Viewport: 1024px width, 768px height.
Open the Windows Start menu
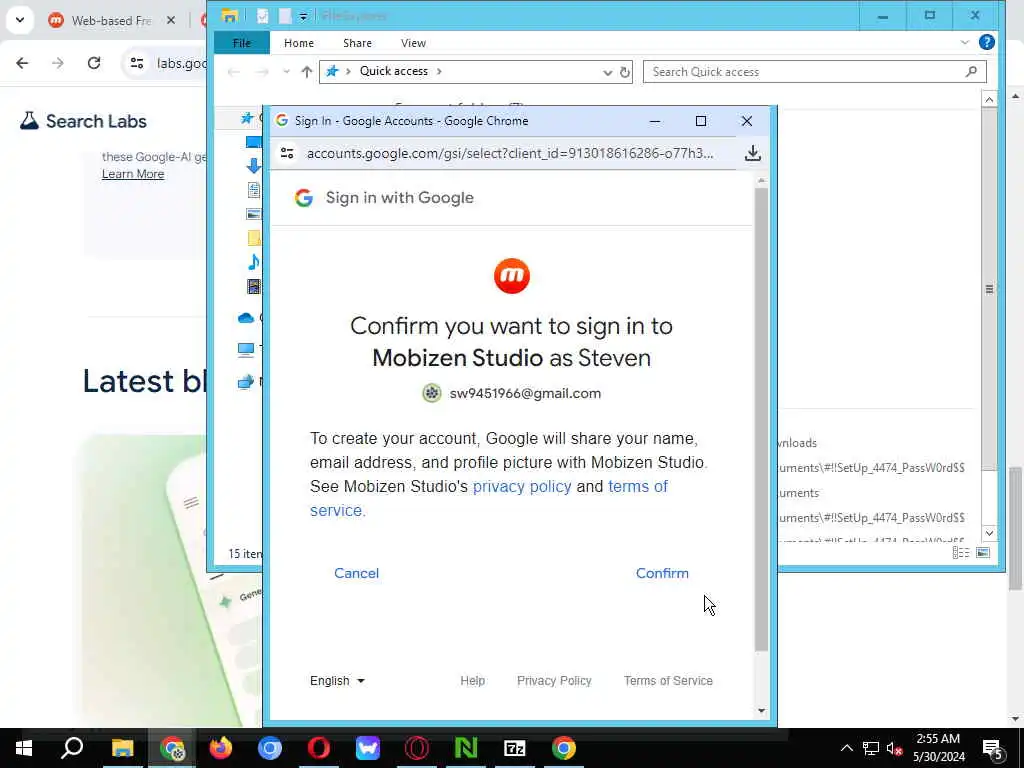tap(24, 748)
